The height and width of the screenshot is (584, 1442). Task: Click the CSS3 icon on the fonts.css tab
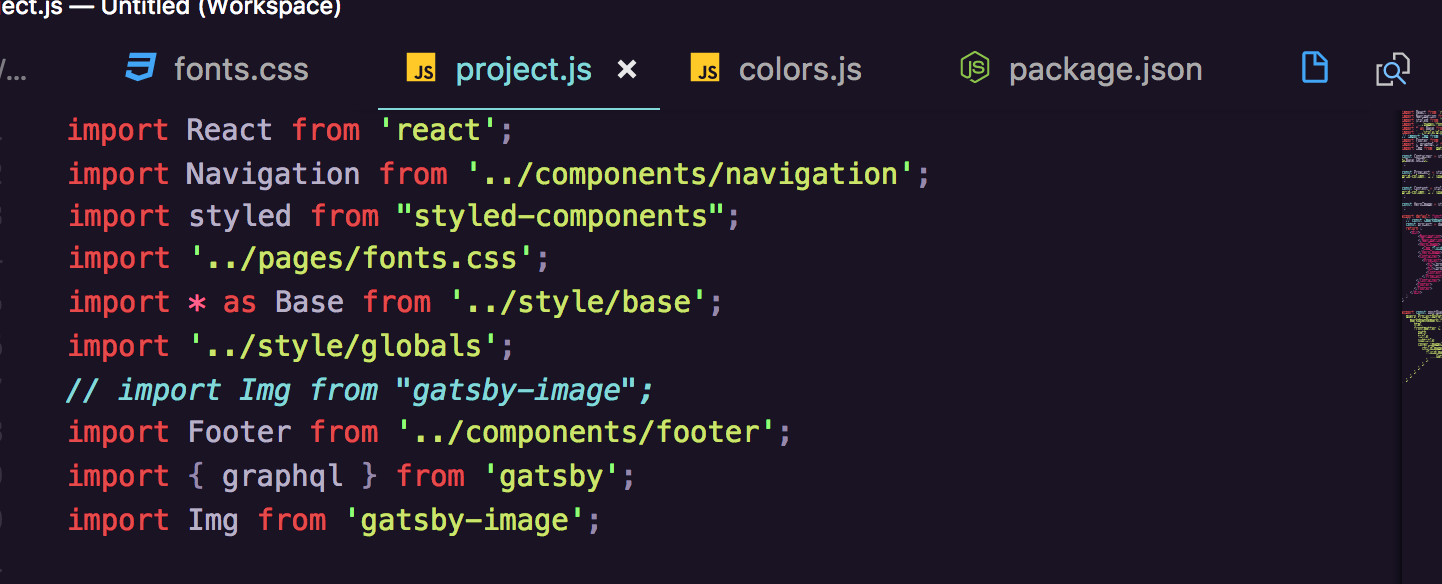coord(140,68)
